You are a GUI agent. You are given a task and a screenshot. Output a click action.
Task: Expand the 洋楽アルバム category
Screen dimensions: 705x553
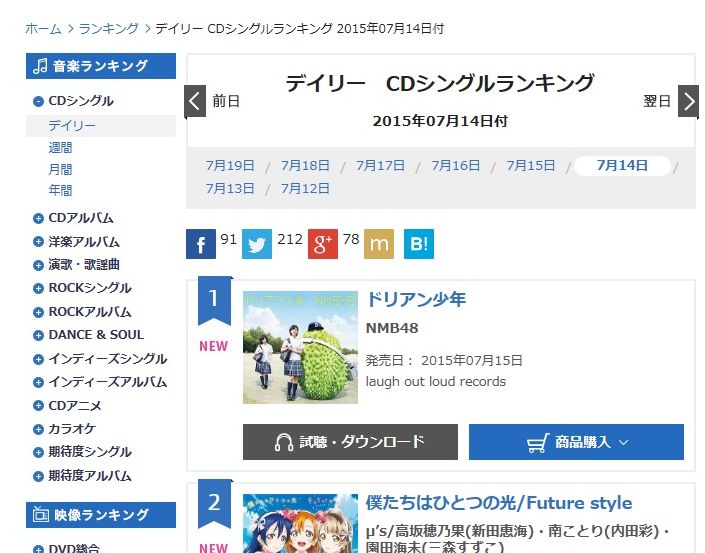coord(38,242)
